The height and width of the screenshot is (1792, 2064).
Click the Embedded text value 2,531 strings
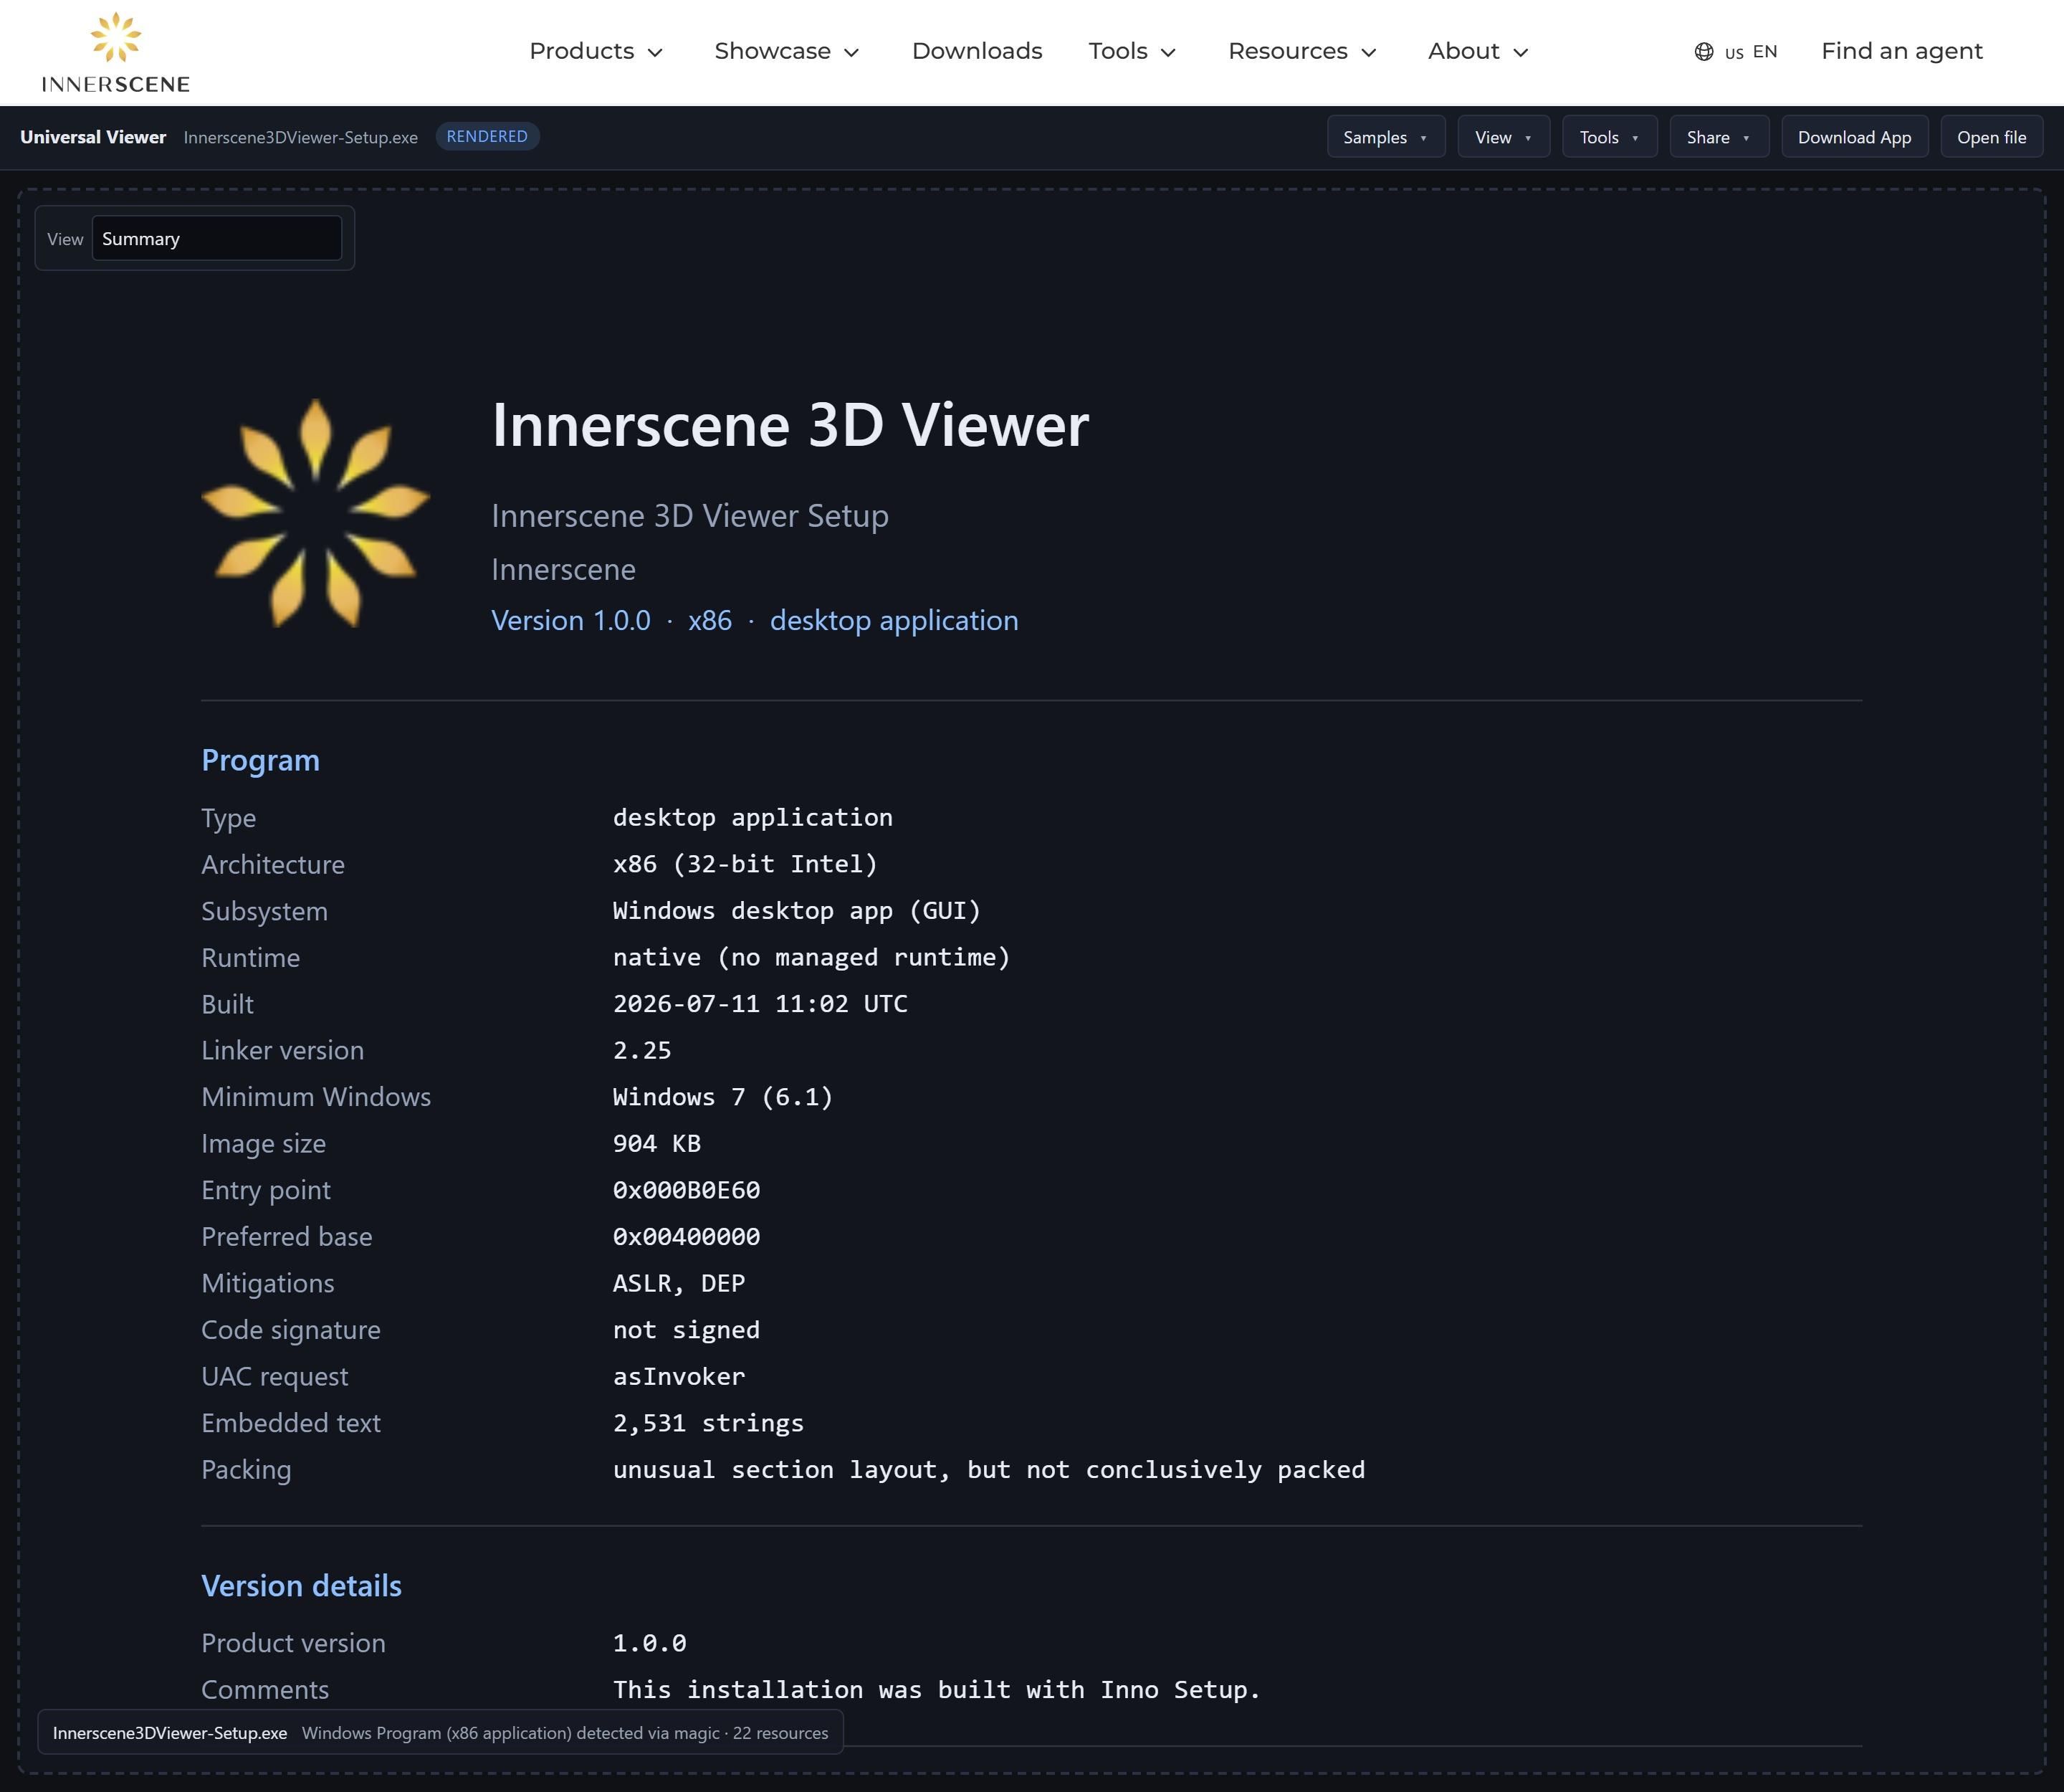tap(708, 1423)
